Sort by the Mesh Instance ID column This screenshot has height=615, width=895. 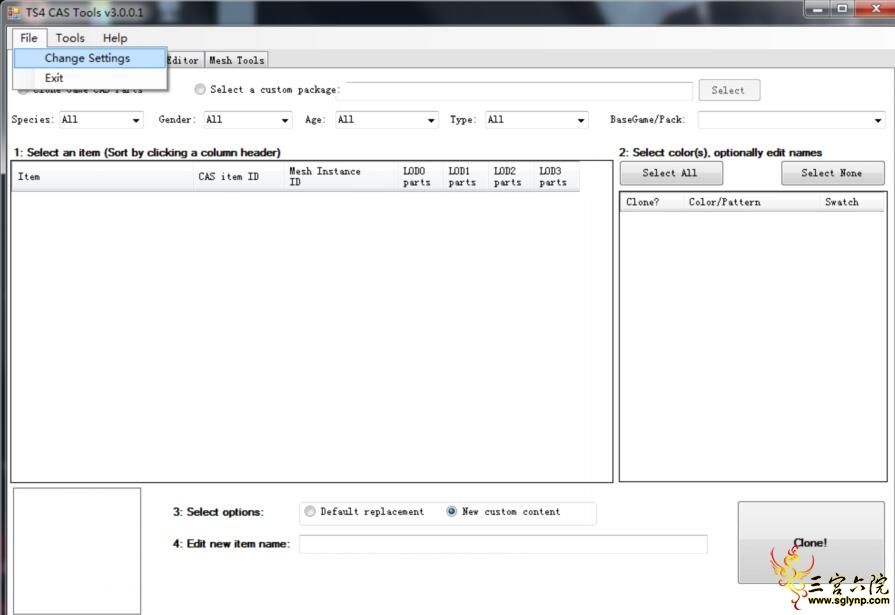[x=341, y=176]
